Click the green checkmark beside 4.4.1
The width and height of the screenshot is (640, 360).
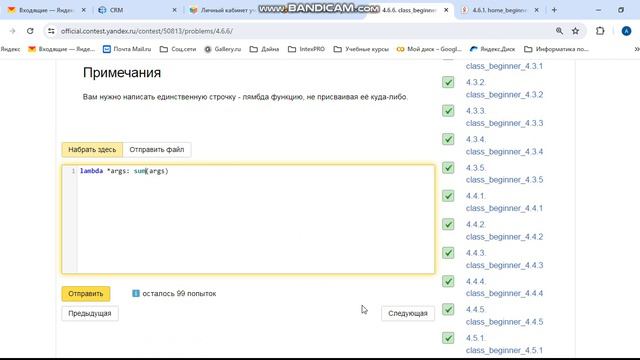click(448, 196)
